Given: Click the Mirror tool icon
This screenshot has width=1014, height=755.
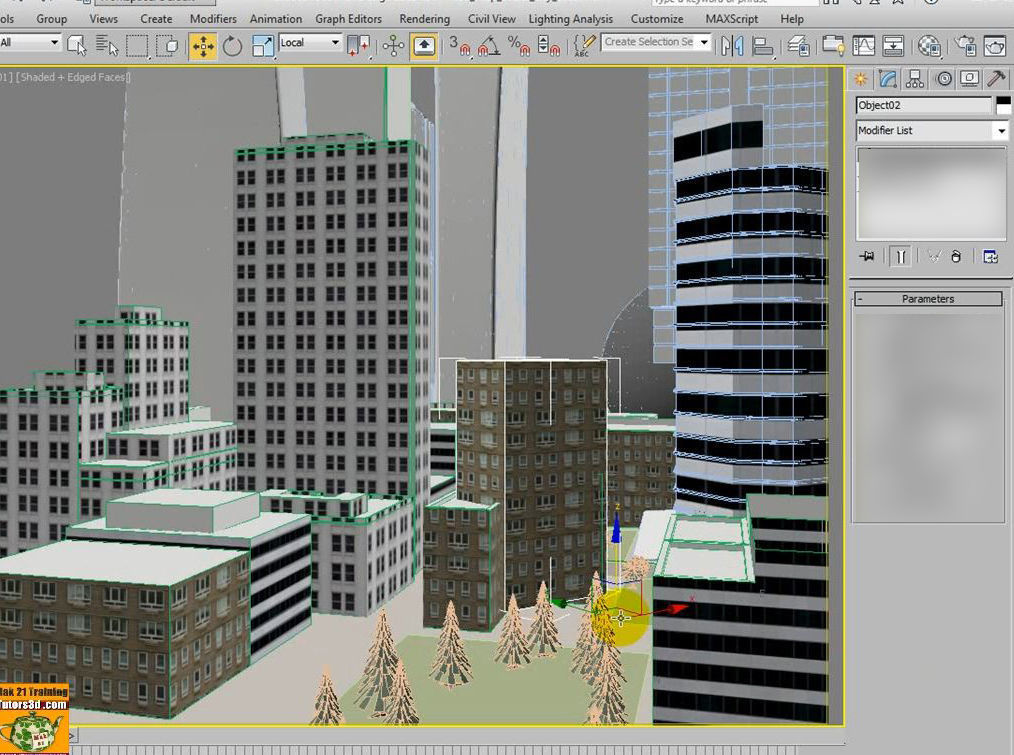Looking at the screenshot, I should coord(732,46).
